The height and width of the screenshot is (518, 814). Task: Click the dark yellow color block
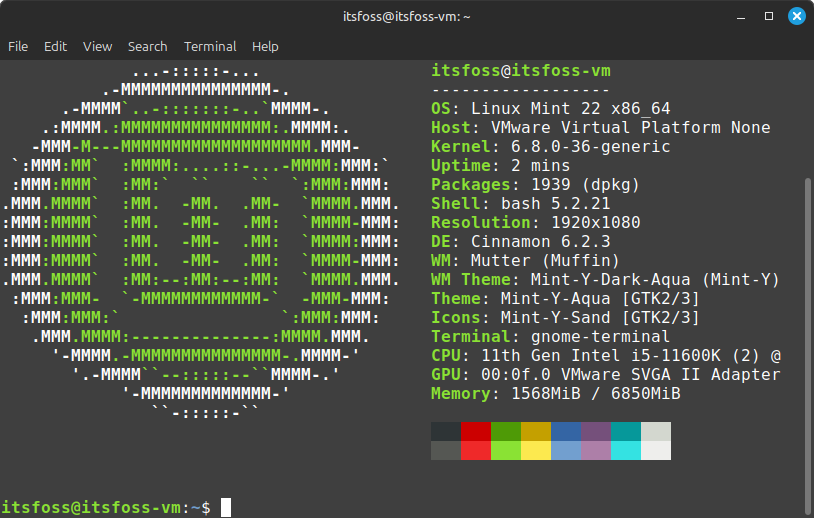(x=536, y=431)
